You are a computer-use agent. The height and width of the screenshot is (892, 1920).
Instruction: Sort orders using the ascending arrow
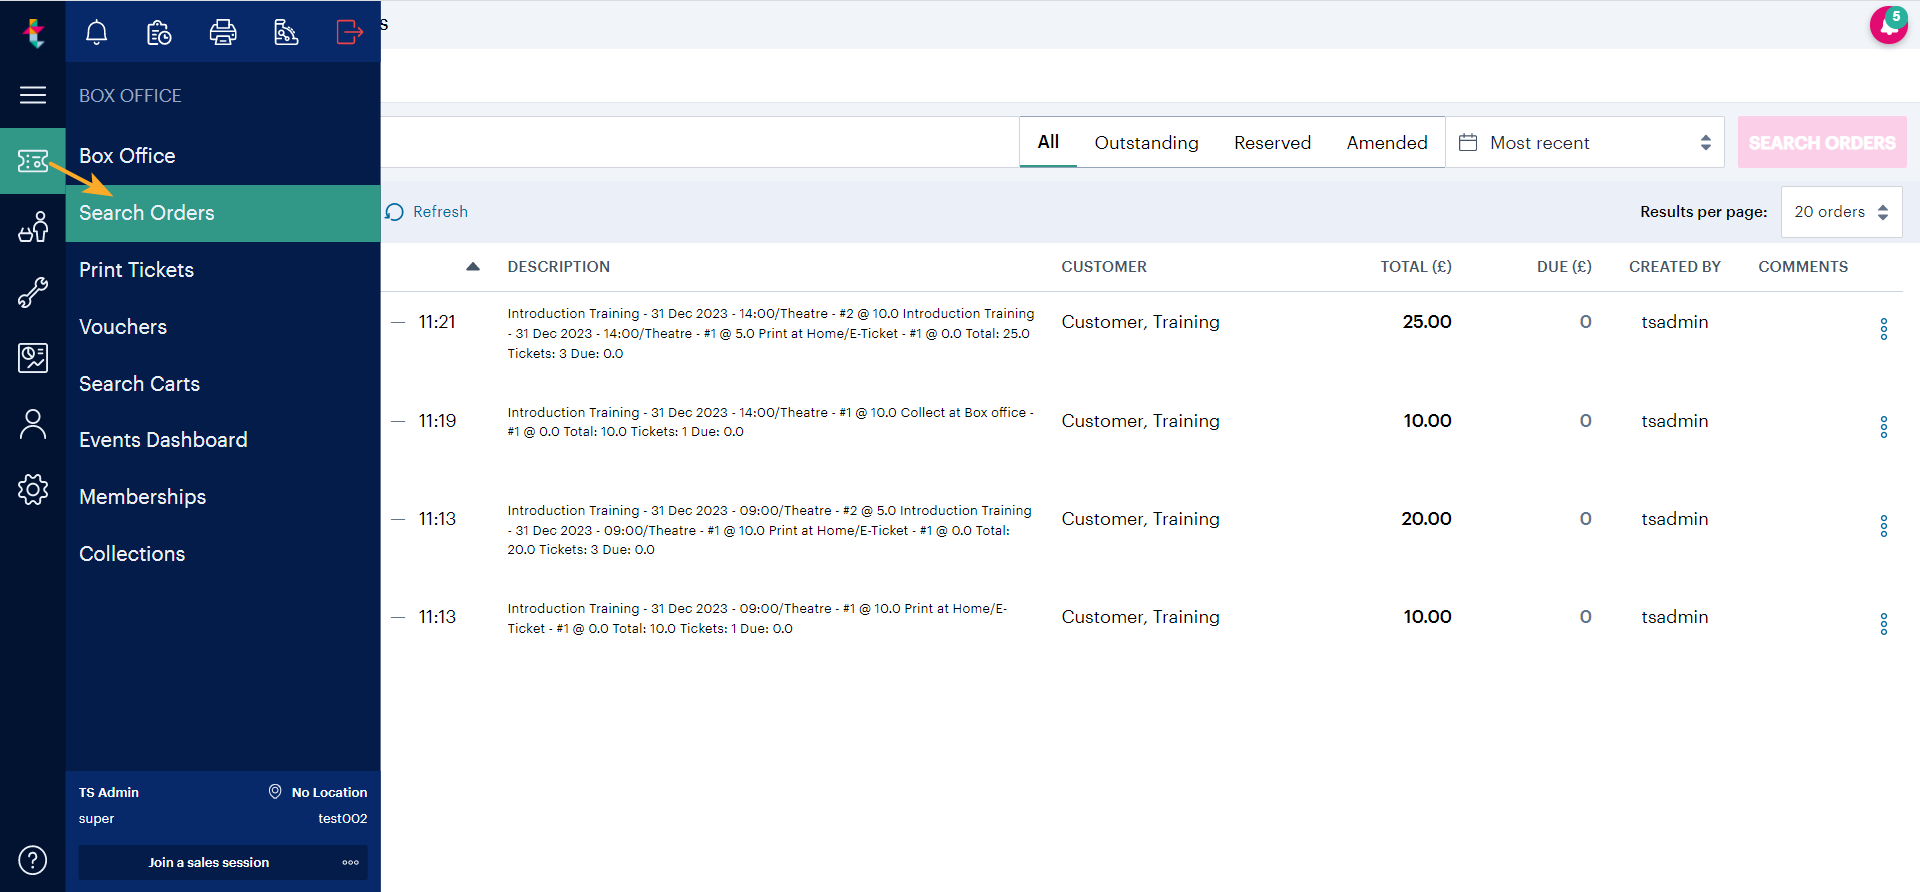(x=473, y=266)
